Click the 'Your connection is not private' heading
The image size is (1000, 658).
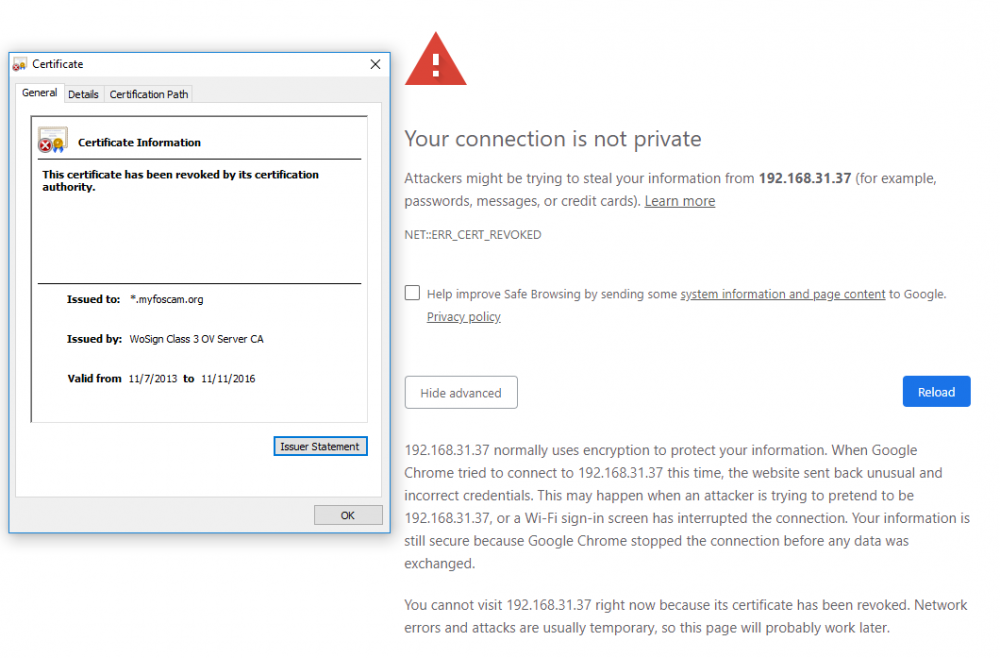point(552,139)
